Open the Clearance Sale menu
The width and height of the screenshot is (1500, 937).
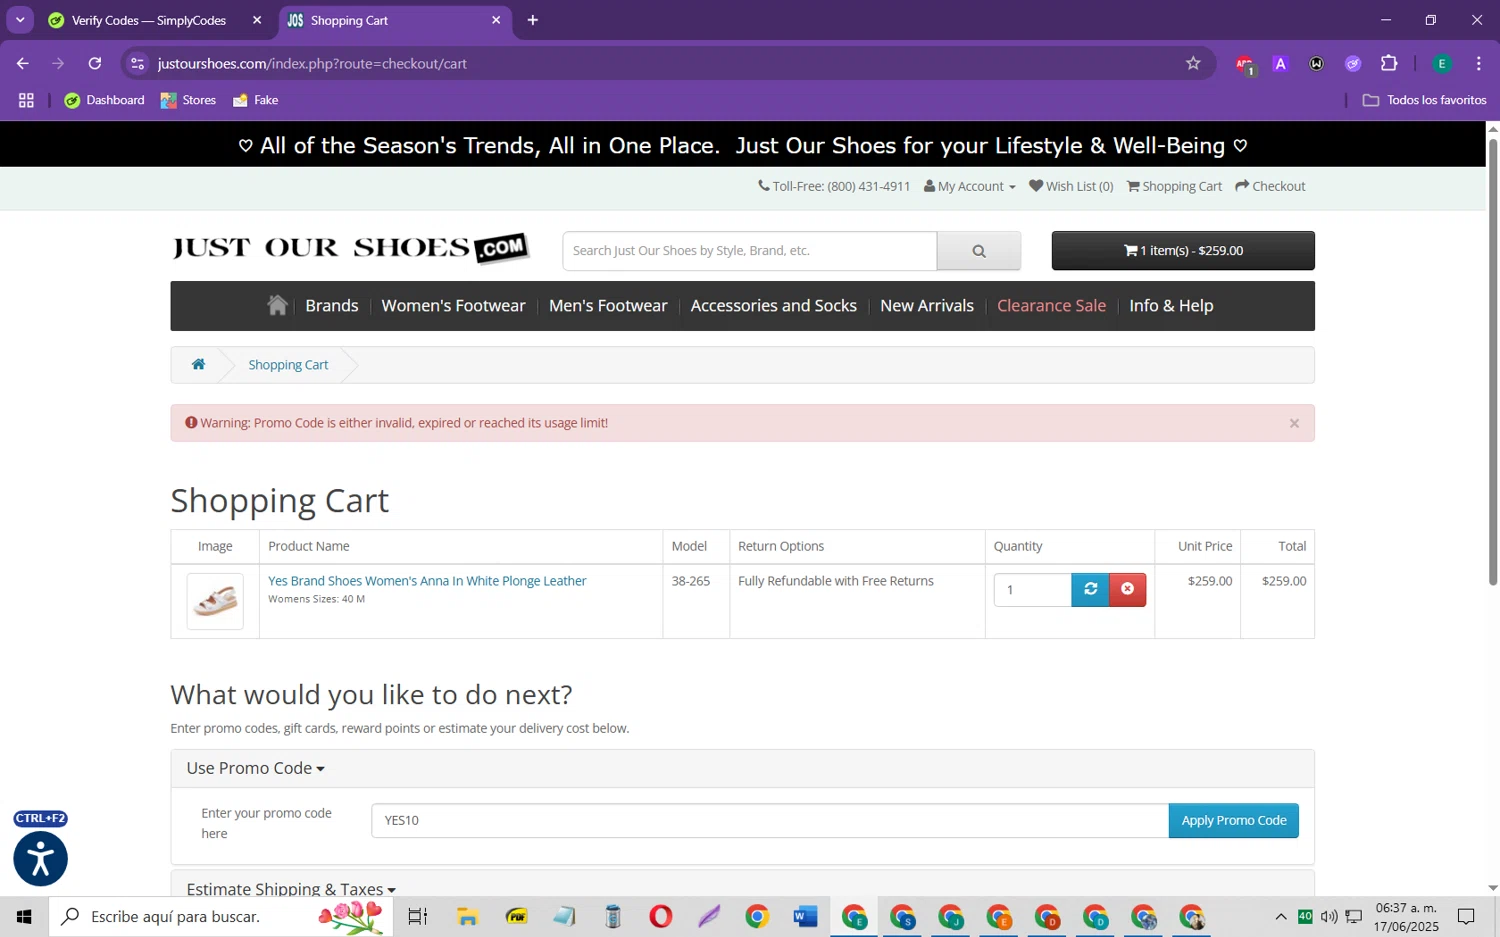tap(1051, 306)
